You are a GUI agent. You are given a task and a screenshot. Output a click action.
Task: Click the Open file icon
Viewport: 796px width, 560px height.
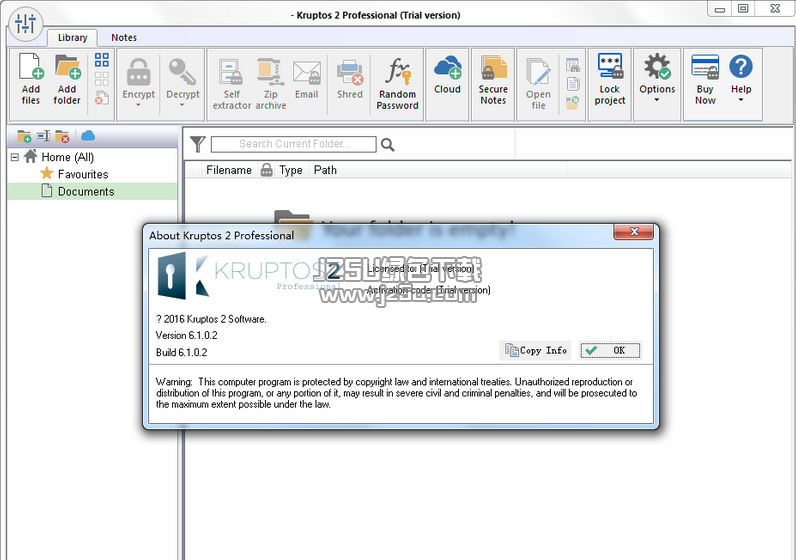538,72
